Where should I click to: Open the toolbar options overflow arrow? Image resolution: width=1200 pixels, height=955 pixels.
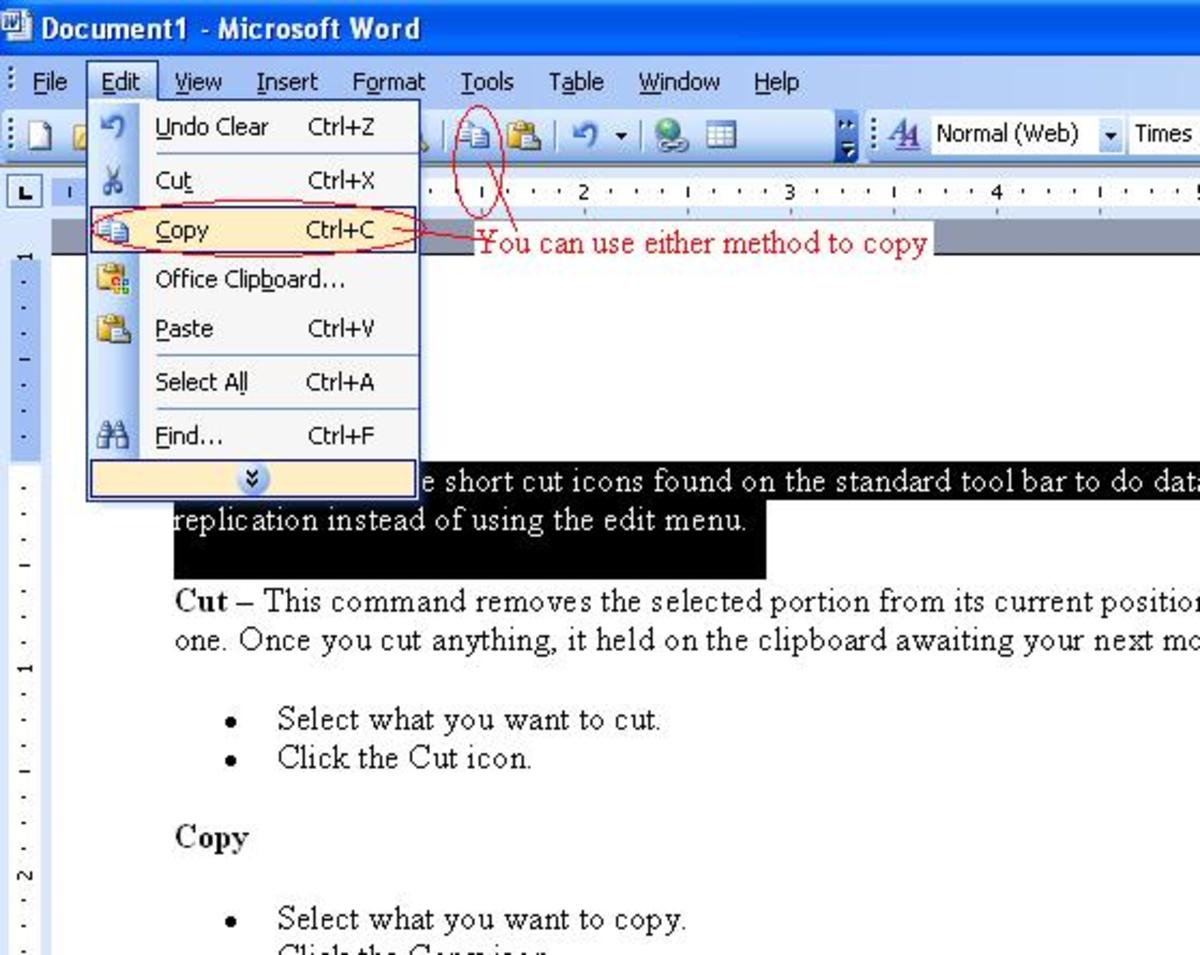846,137
